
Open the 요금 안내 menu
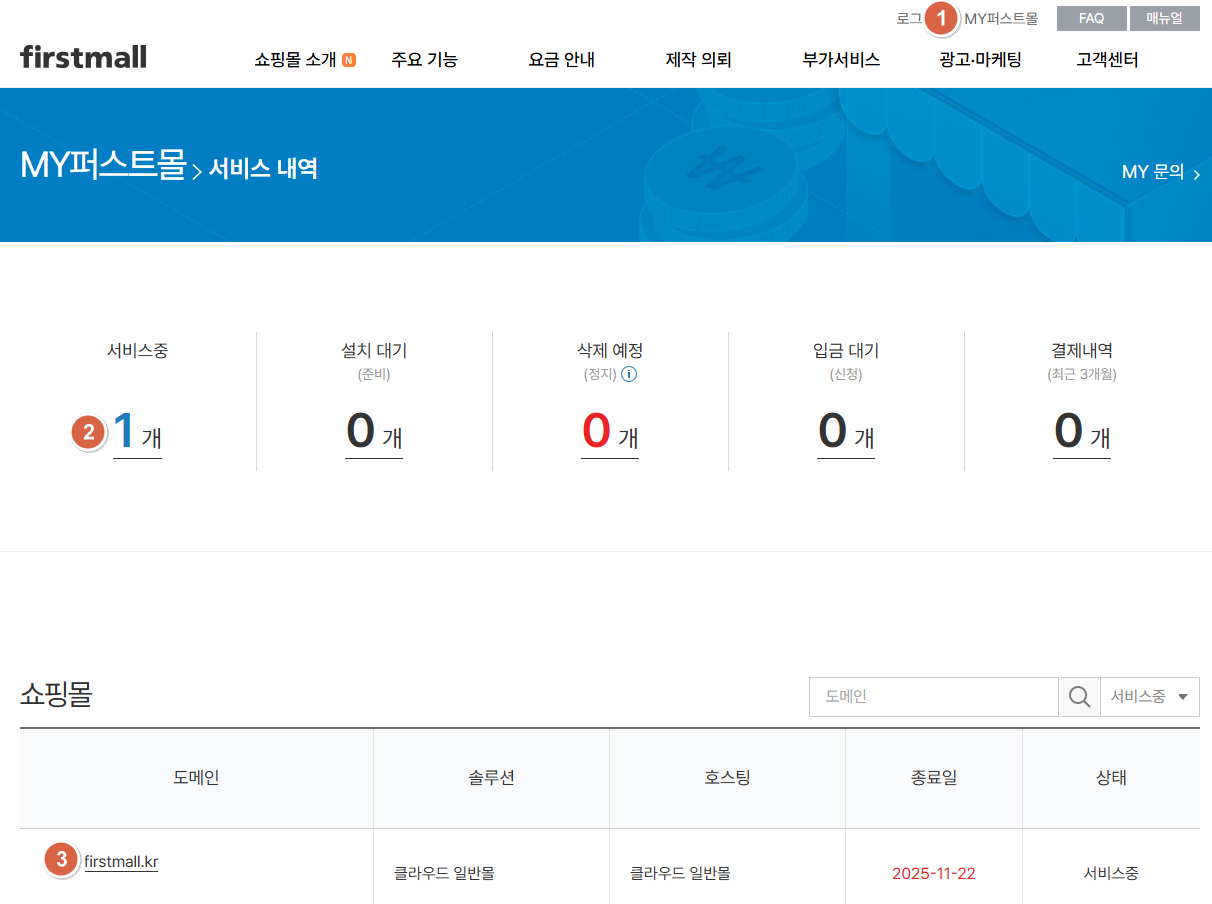pos(562,60)
